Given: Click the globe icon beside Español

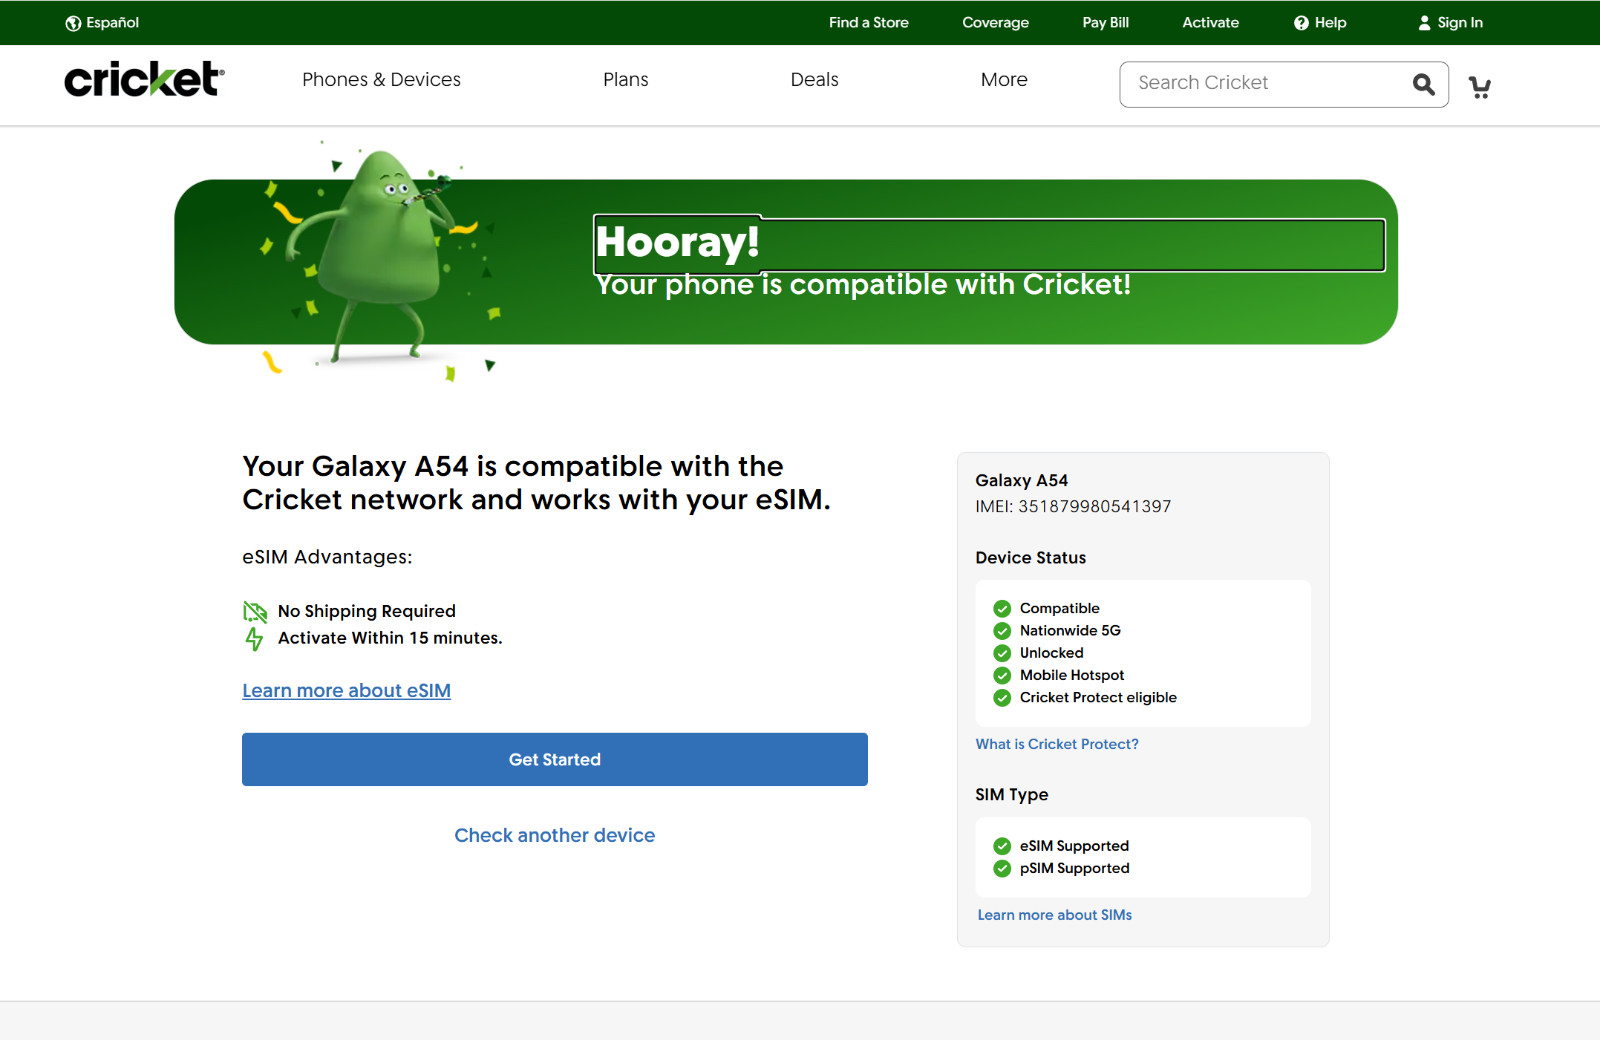Looking at the screenshot, I should (73, 23).
